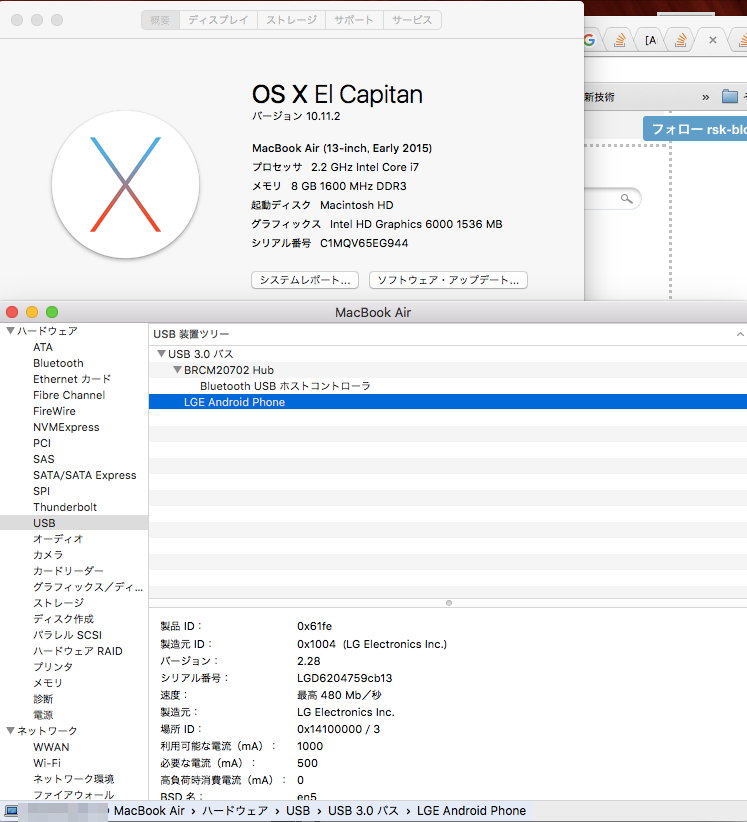
Task: Select プリンタ in the sidebar
Action: (53, 667)
